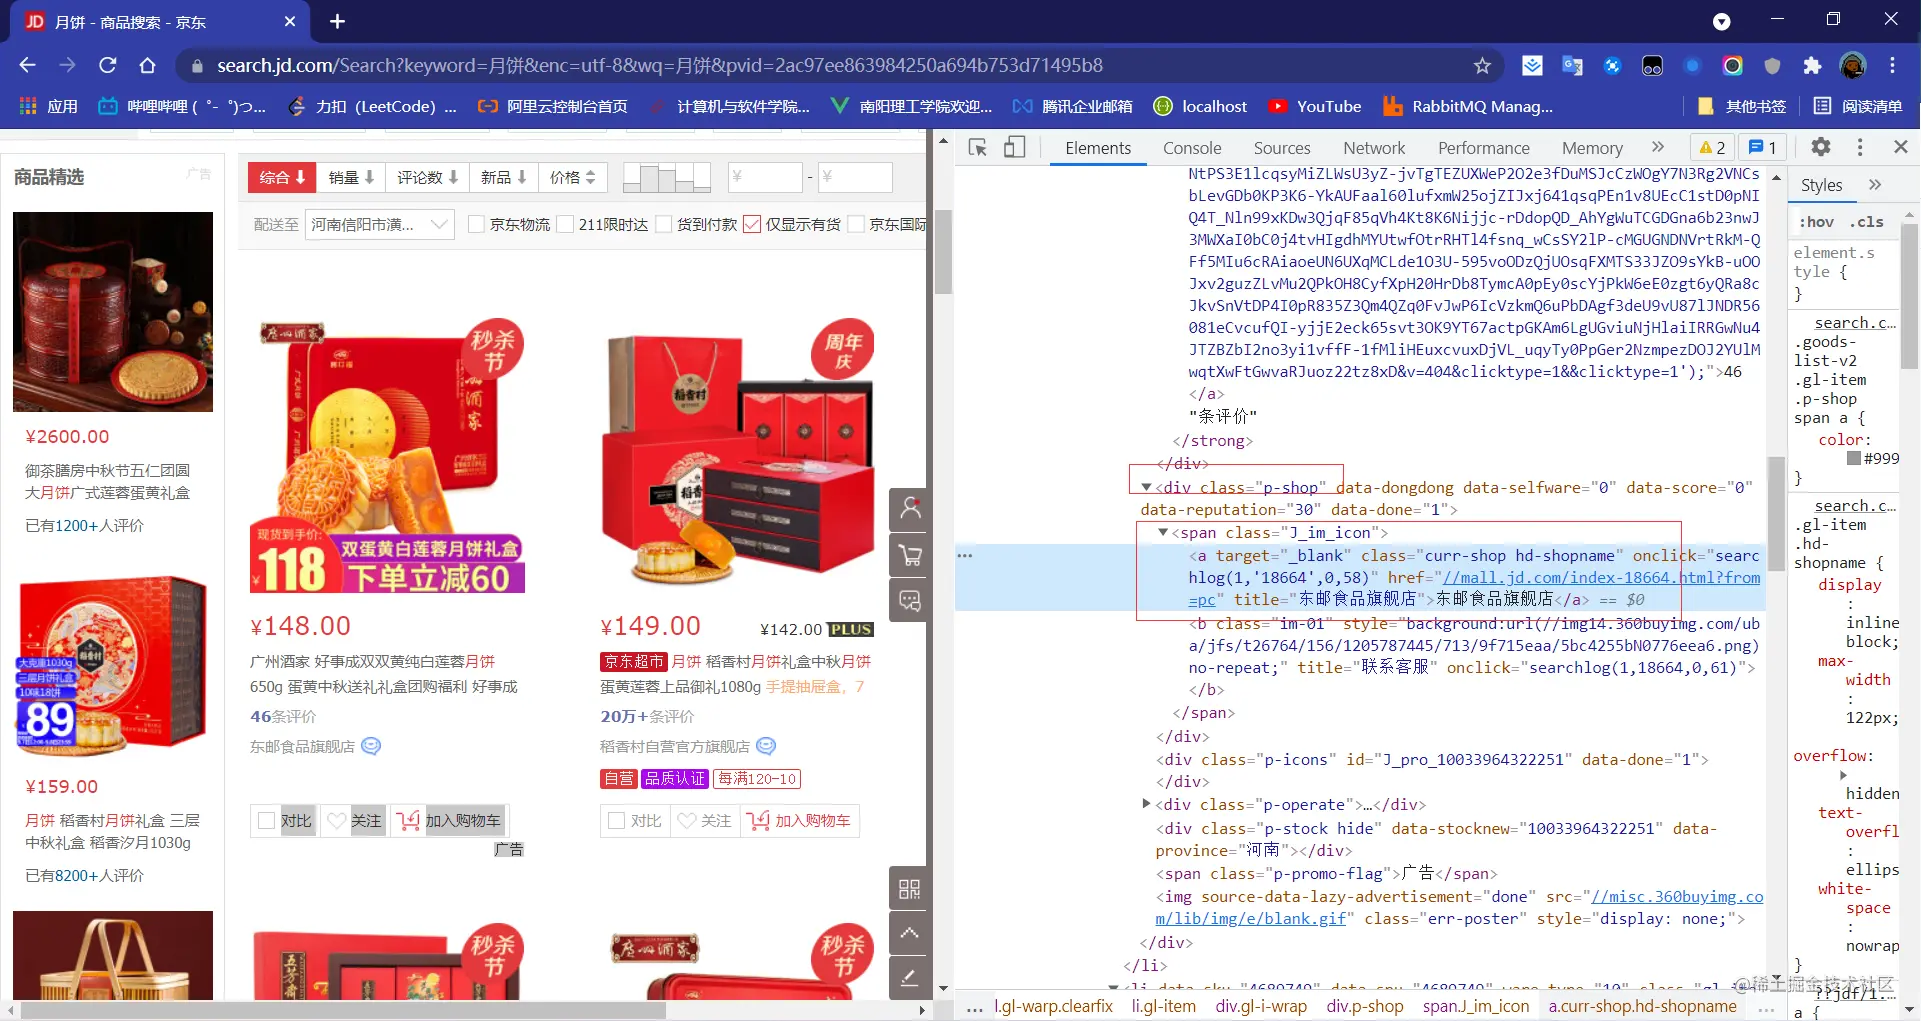Toggle the device toolbar icon
Screen dimensions: 1921x1021
click(1014, 148)
